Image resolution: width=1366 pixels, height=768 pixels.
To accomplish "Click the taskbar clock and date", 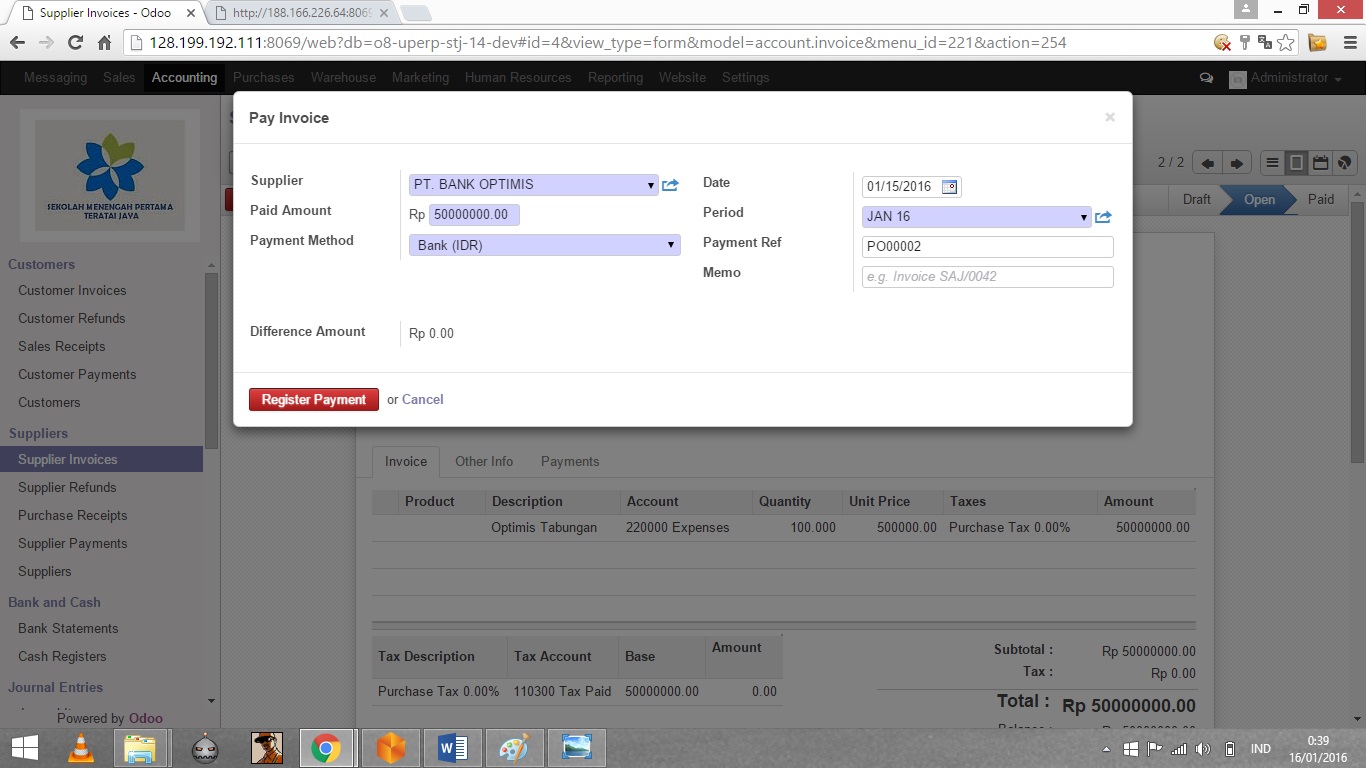I will [1317, 749].
